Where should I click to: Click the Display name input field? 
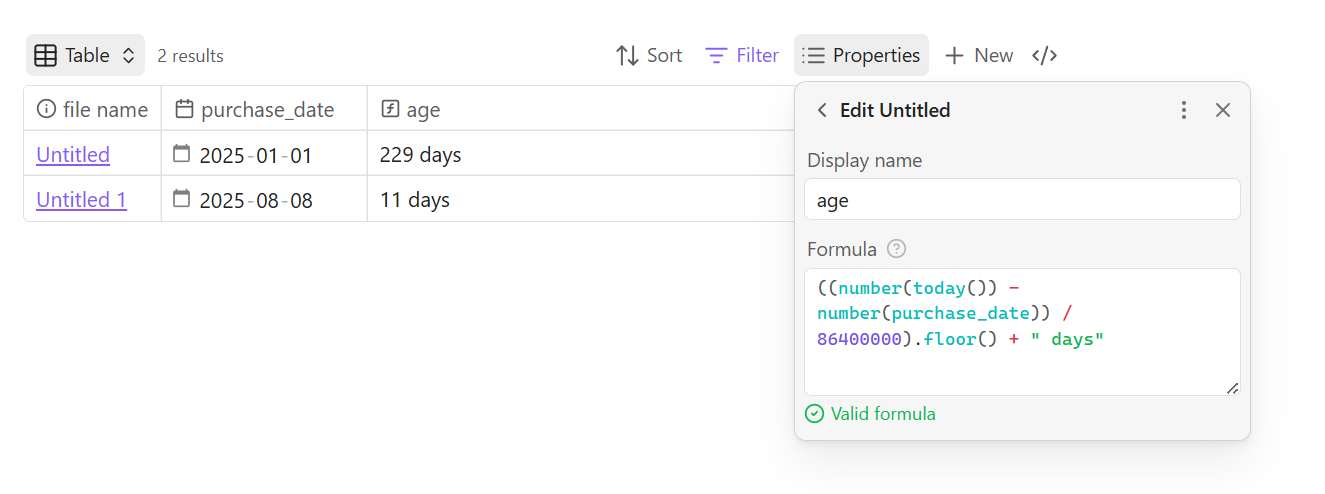pyautogui.click(x=1022, y=200)
